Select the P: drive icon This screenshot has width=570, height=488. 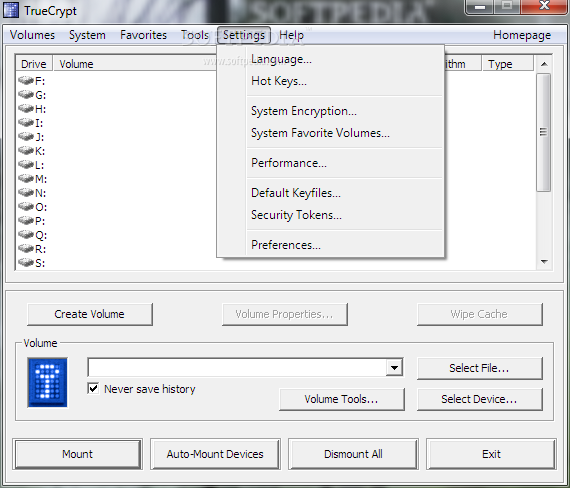pyautogui.click(x=26, y=220)
